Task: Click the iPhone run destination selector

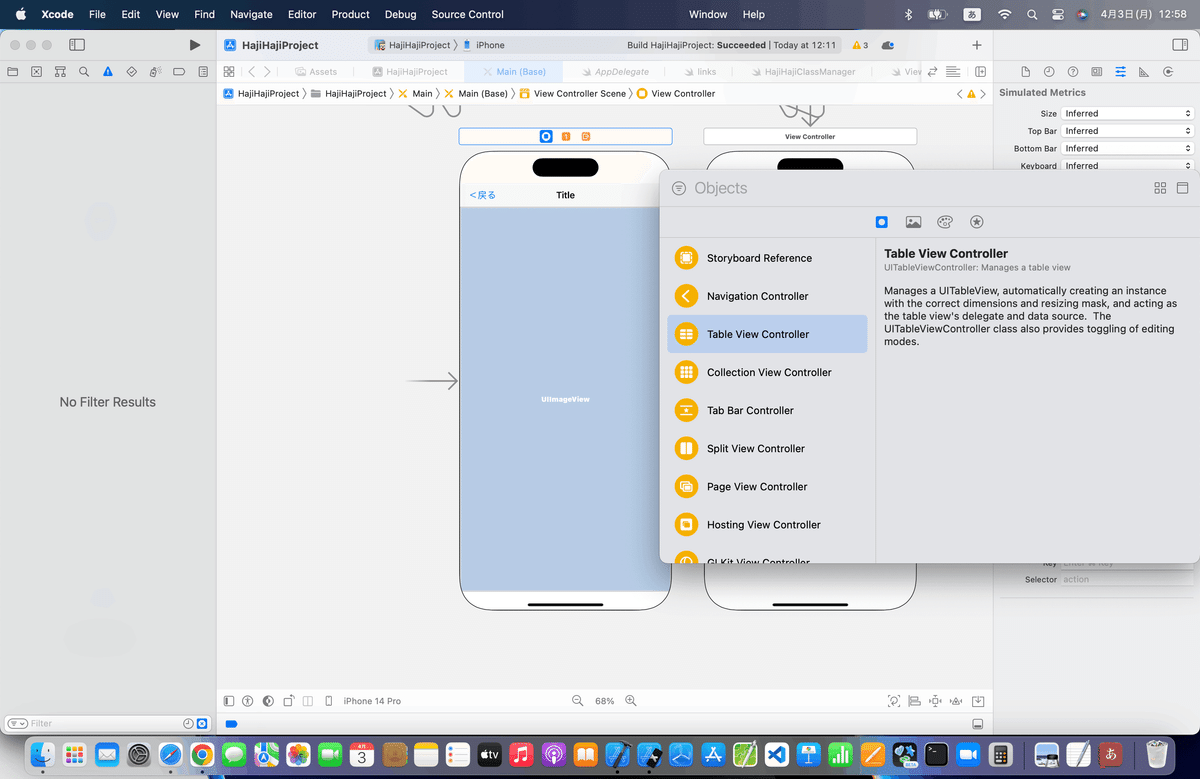Action: click(x=485, y=45)
